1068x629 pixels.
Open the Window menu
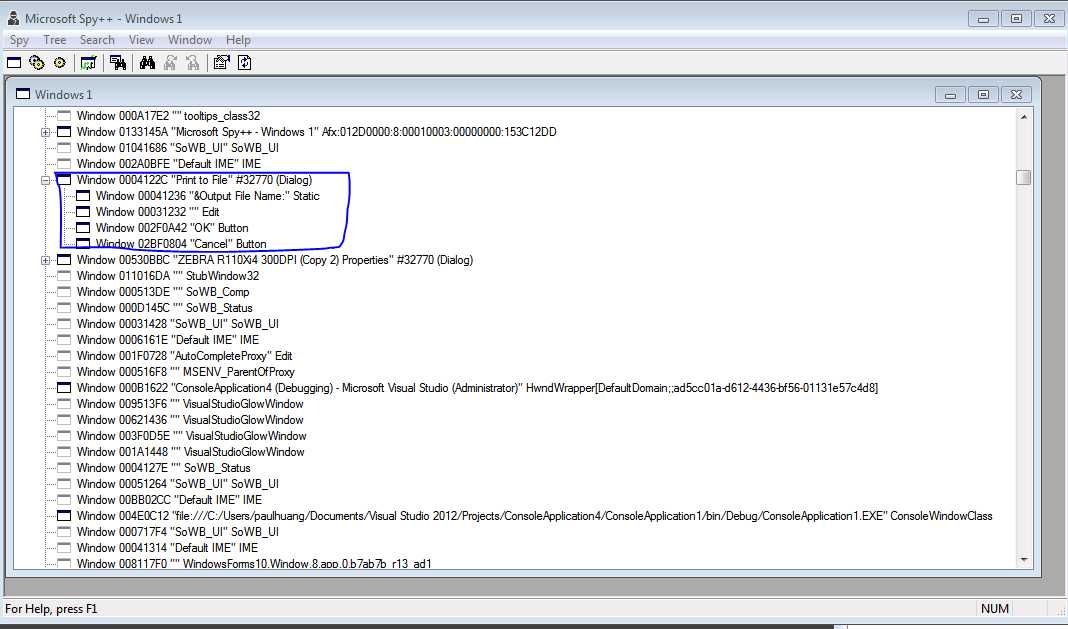coord(190,40)
